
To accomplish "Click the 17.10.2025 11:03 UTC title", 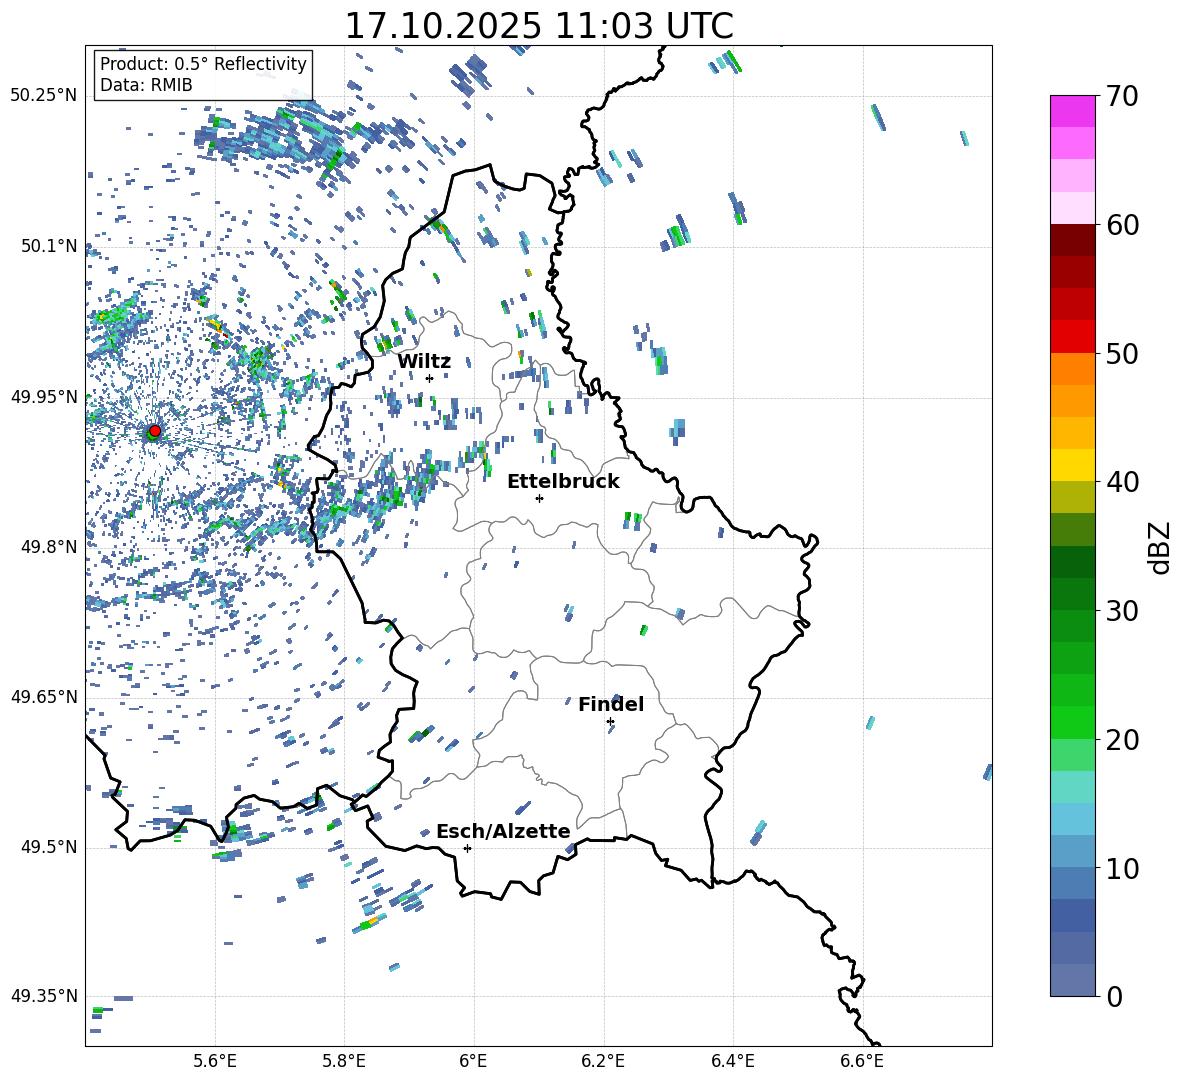I will tap(538, 26).
